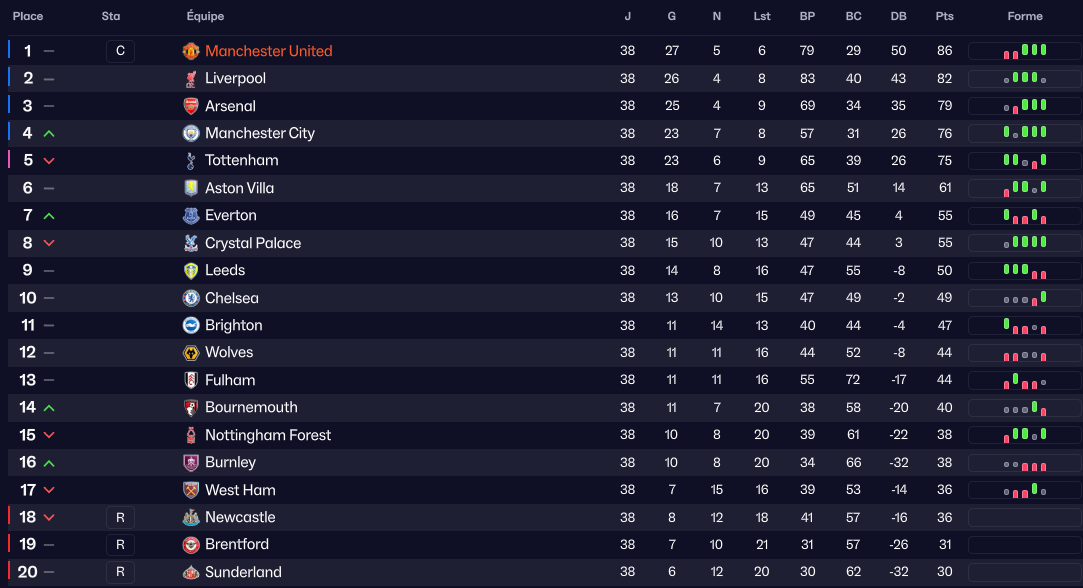Click the C status badge for Manchester United
The height and width of the screenshot is (588, 1083).
pyautogui.click(x=119, y=51)
